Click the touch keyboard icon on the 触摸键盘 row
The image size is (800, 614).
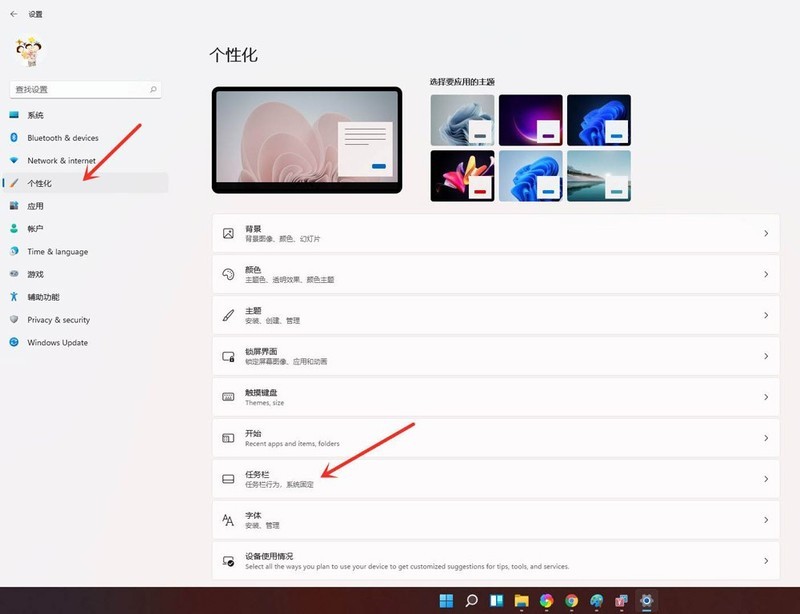[226, 396]
